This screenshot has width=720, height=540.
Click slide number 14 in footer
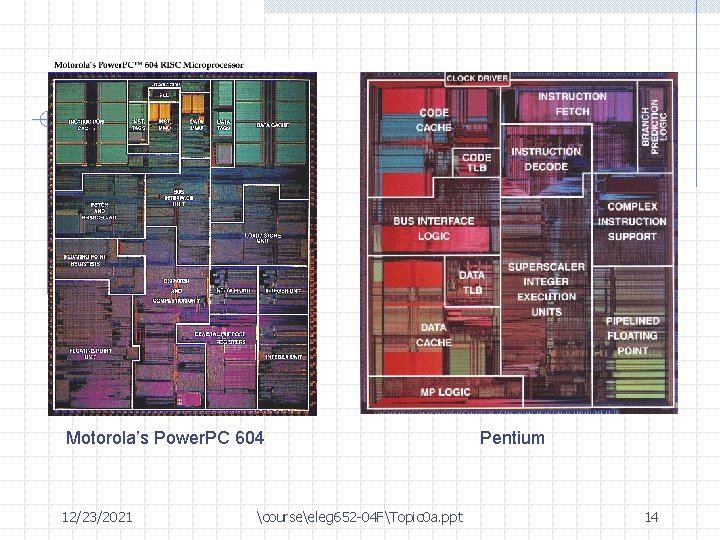[x=651, y=517]
